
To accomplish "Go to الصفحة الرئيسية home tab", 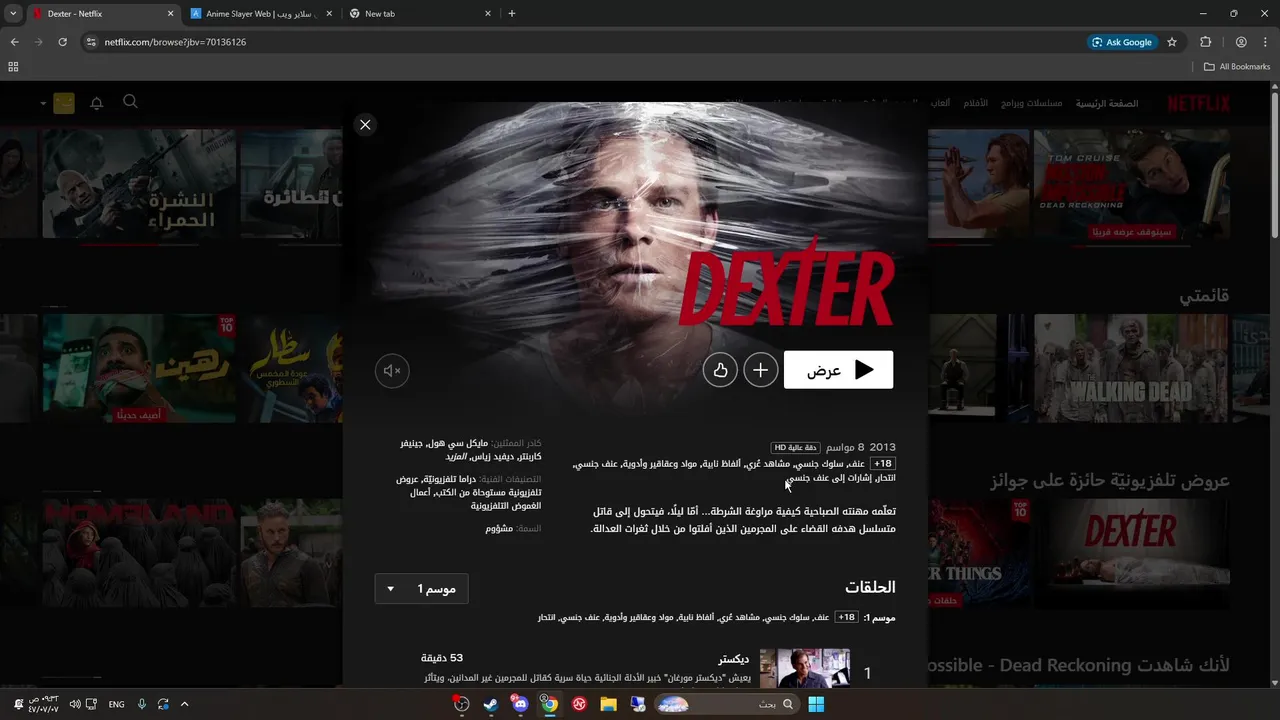I will pyautogui.click(x=1107, y=103).
